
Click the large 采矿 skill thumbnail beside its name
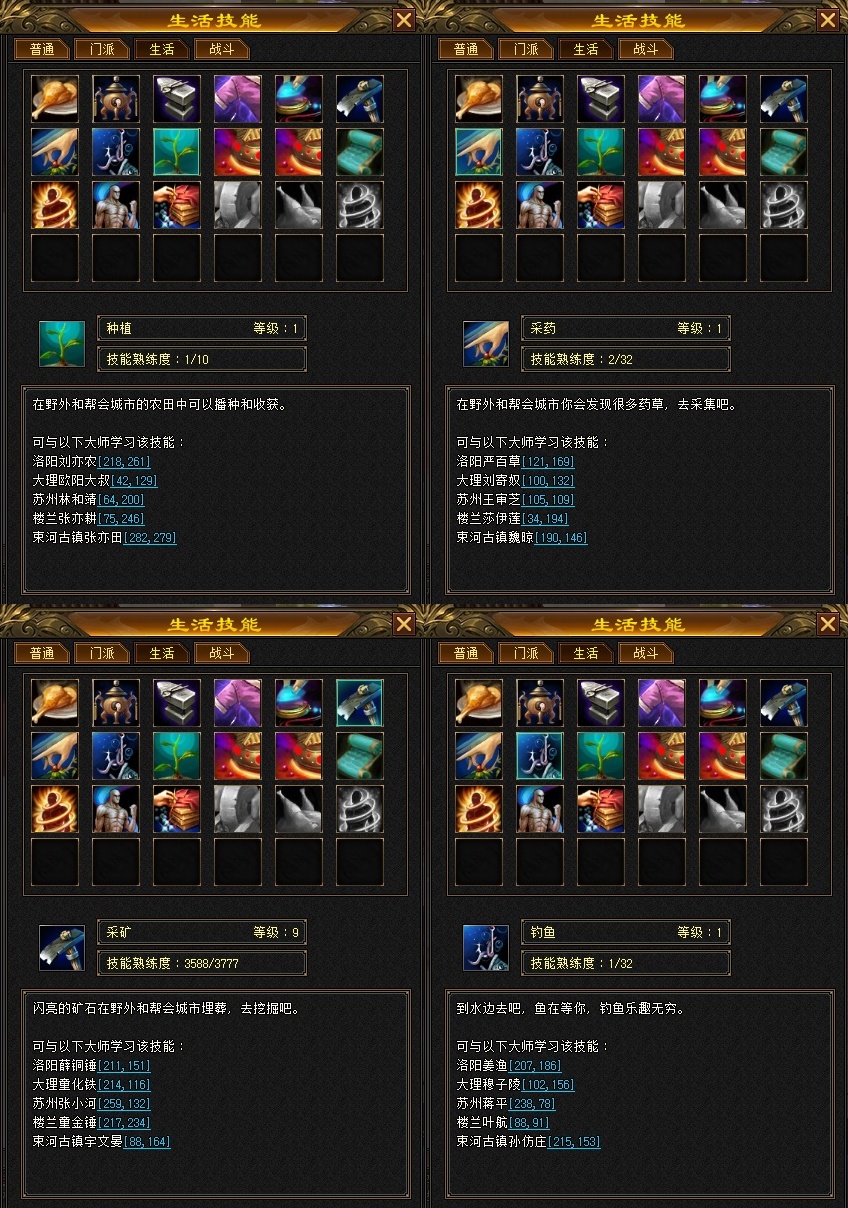pos(62,948)
